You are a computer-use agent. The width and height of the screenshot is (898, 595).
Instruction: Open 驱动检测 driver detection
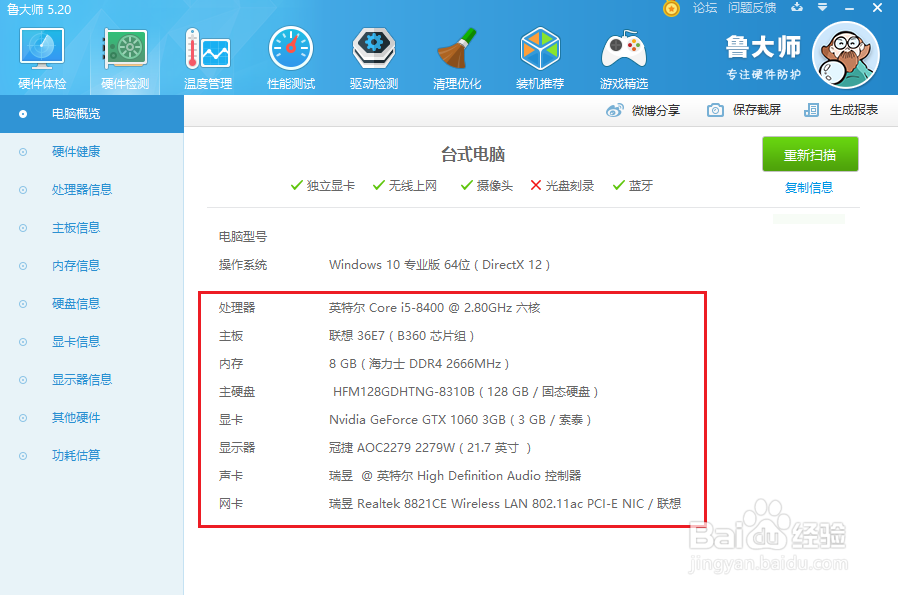[374, 58]
